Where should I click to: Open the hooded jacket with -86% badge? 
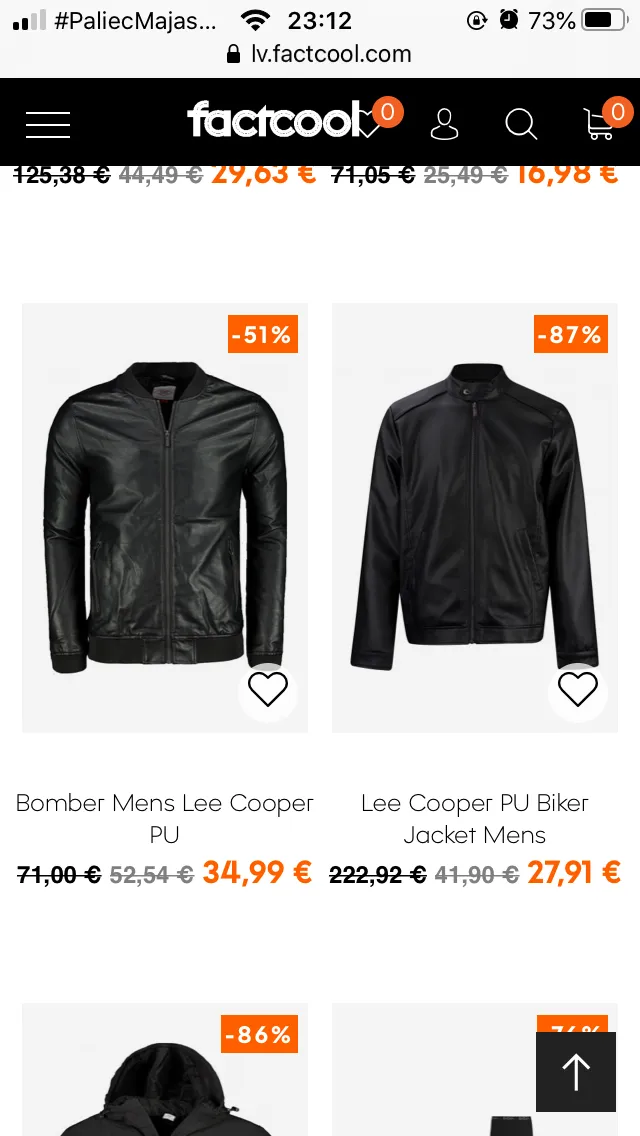pos(165,1069)
